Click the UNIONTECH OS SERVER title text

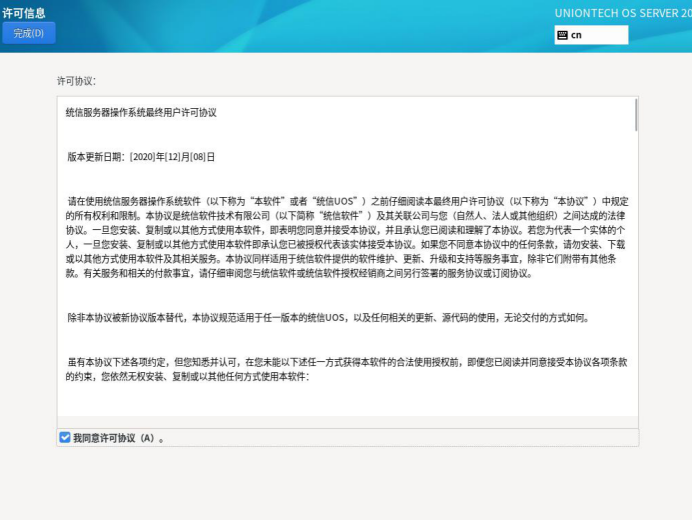tap(623, 13)
